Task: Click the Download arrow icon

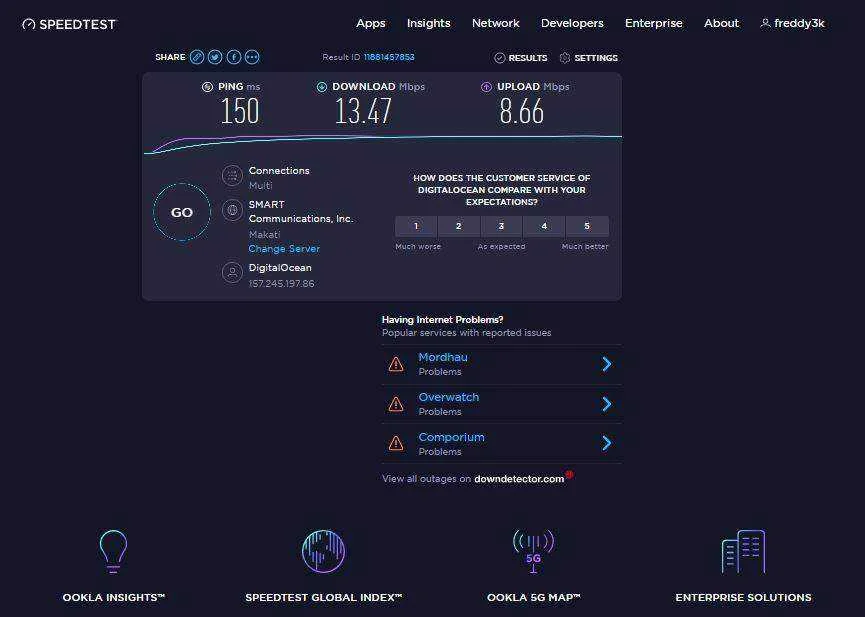Action: (322, 87)
